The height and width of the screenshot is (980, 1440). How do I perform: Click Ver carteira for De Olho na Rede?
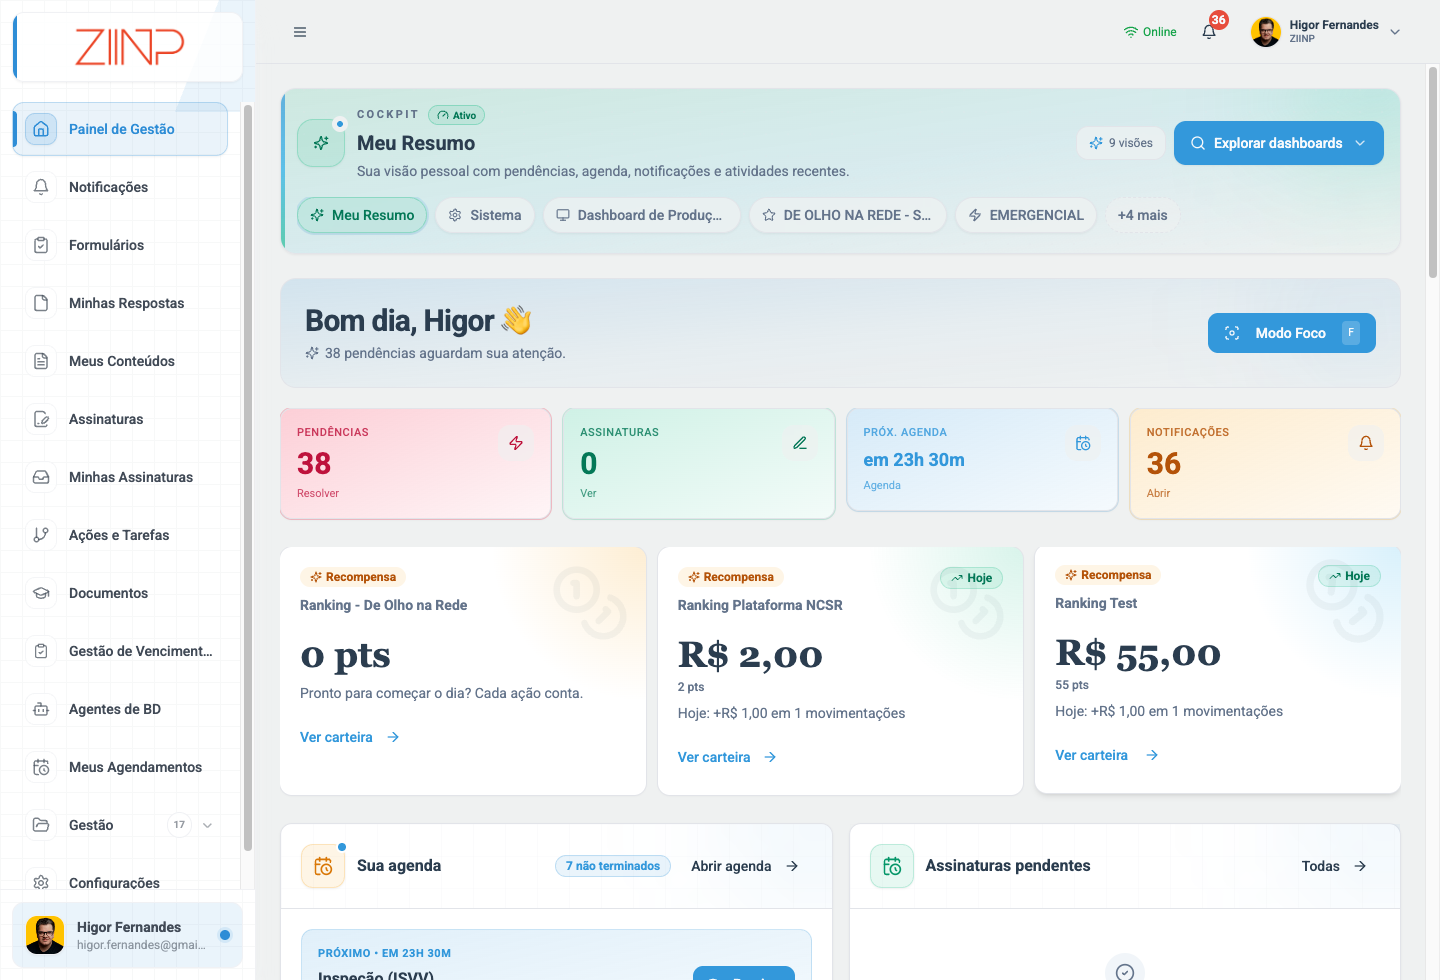point(350,737)
